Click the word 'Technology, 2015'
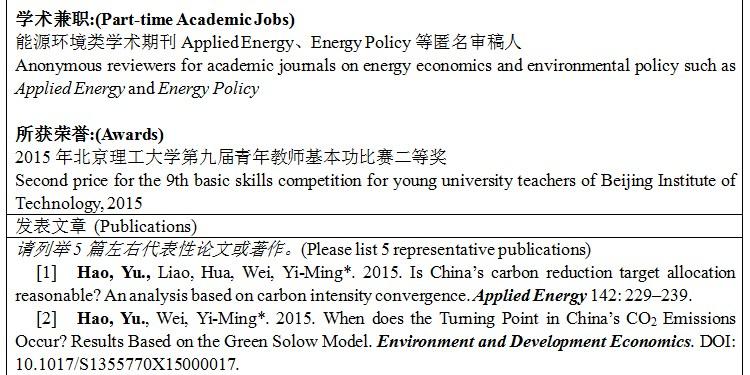The width and height of the screenshot is (750, 375). [79, 204]
